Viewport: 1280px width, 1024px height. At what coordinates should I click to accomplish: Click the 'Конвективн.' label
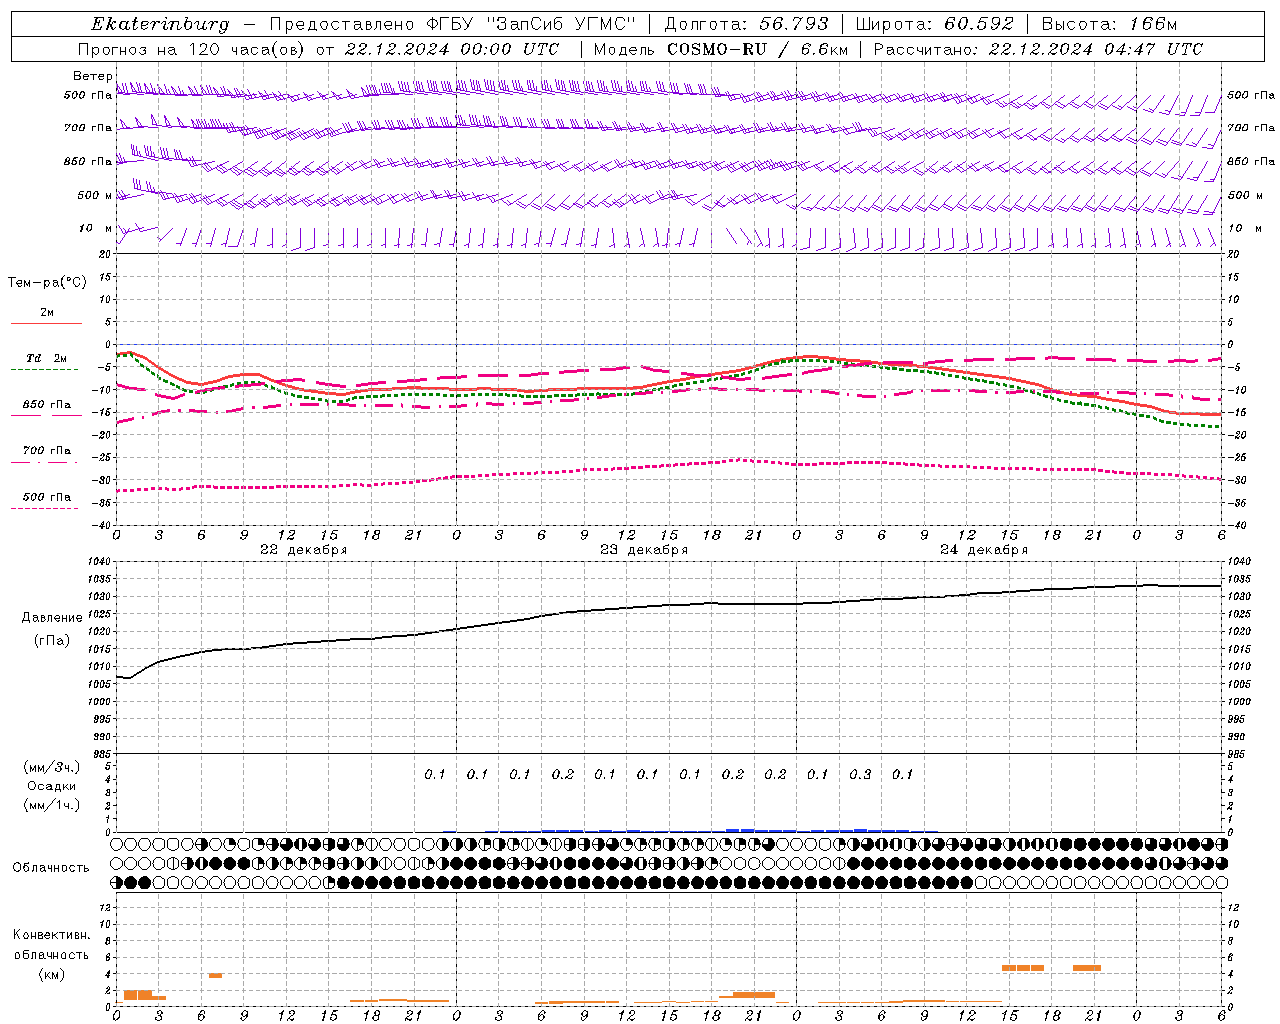pyautogui.click(x=51, y=935)
